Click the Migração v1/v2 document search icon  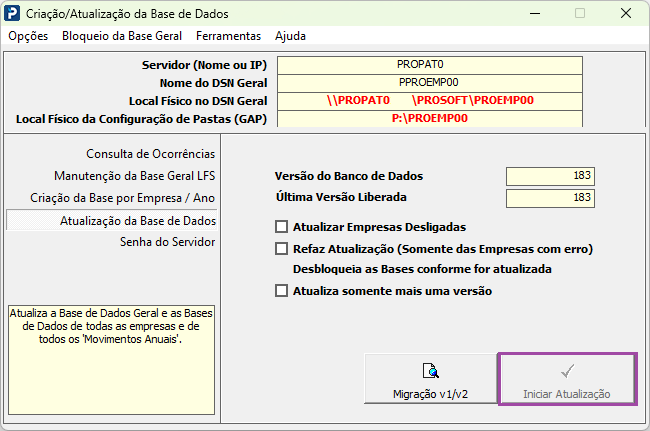click(431, 370)
